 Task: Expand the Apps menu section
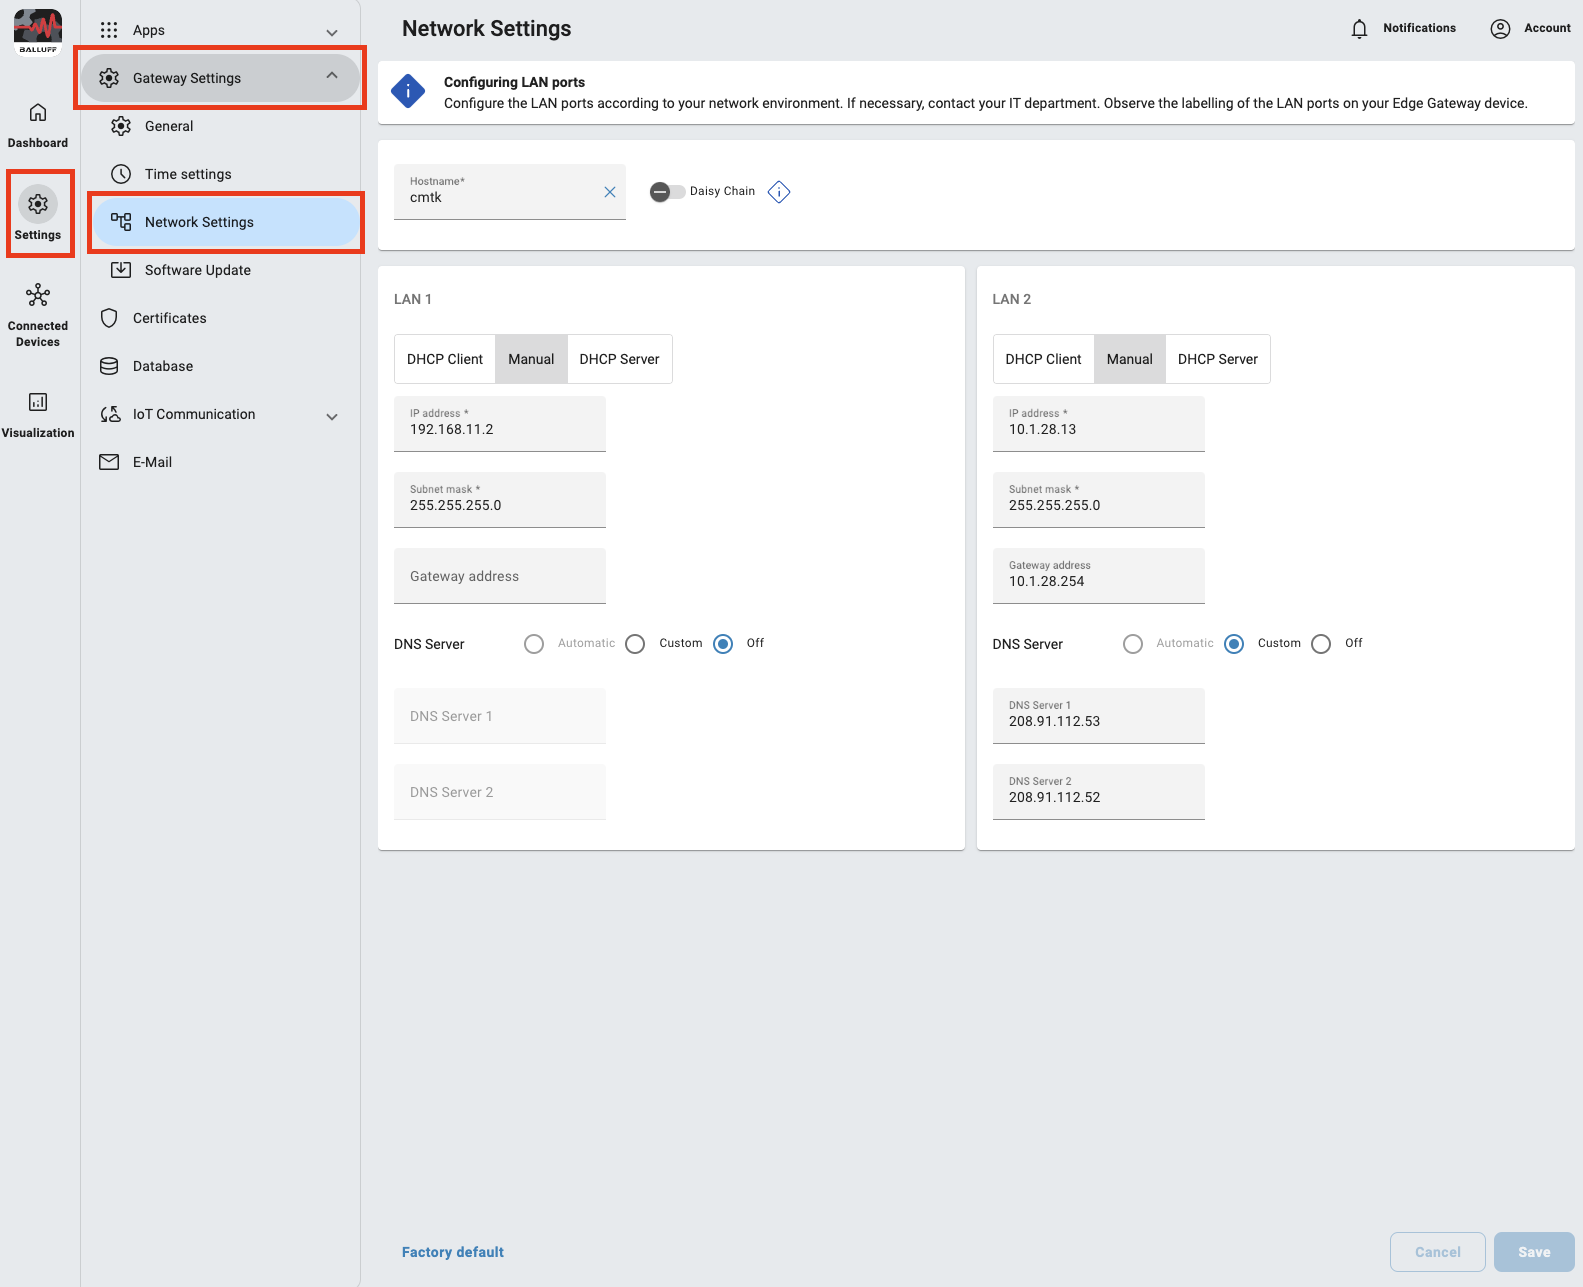click(332, 32)
